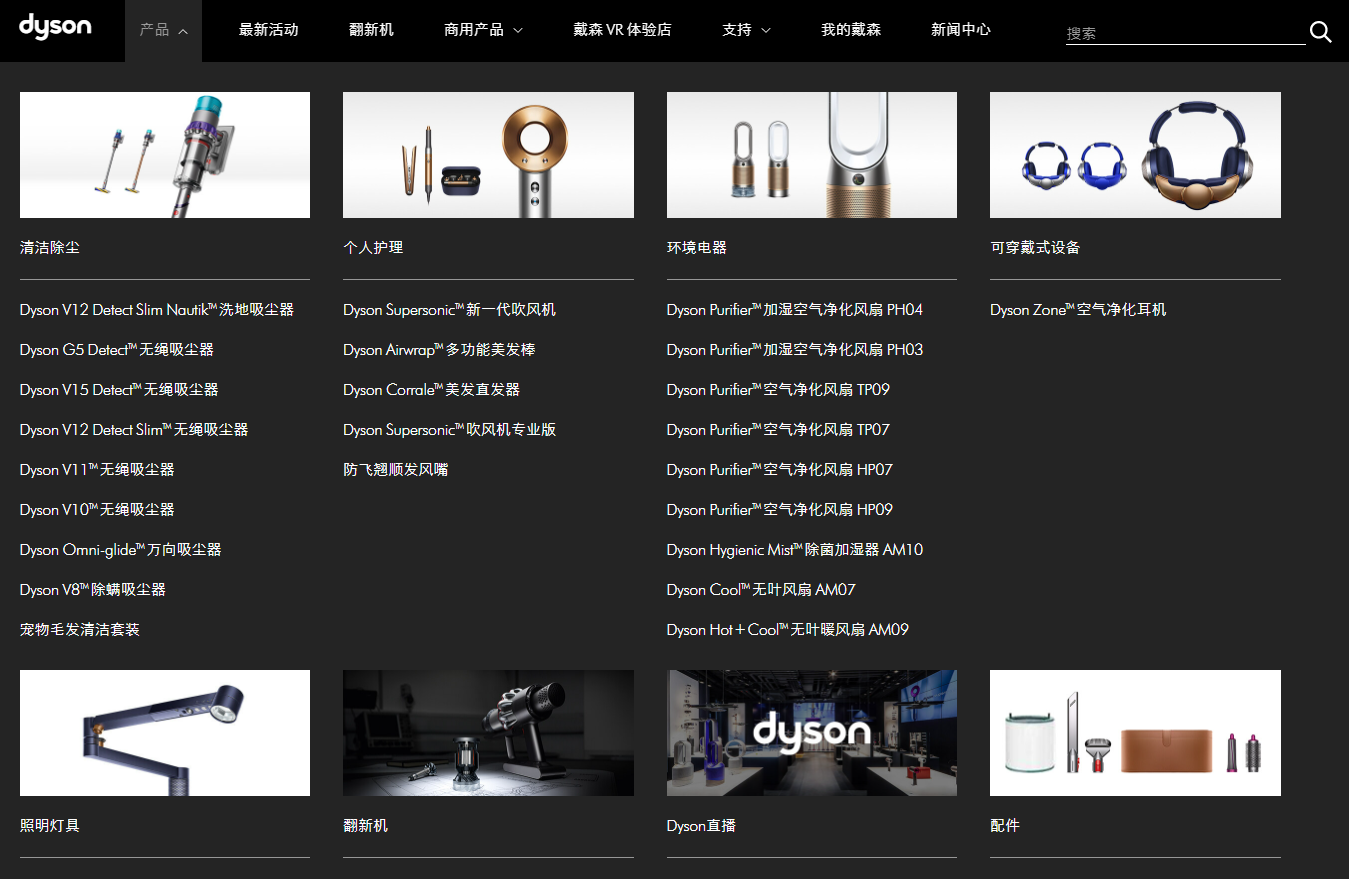Open the 可穿戴式设备 category heading
Image resolution: width=1349 pixels, height=879 pixels.
(1035, 247)
